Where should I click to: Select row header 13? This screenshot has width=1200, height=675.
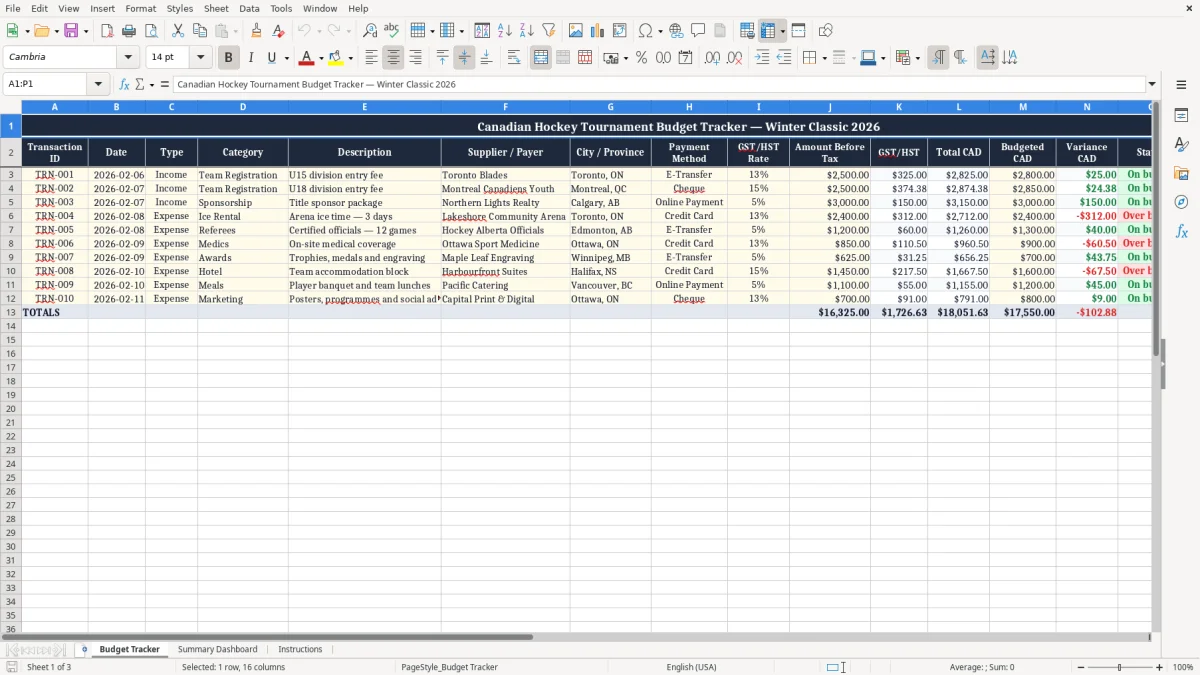coord(11,312)
